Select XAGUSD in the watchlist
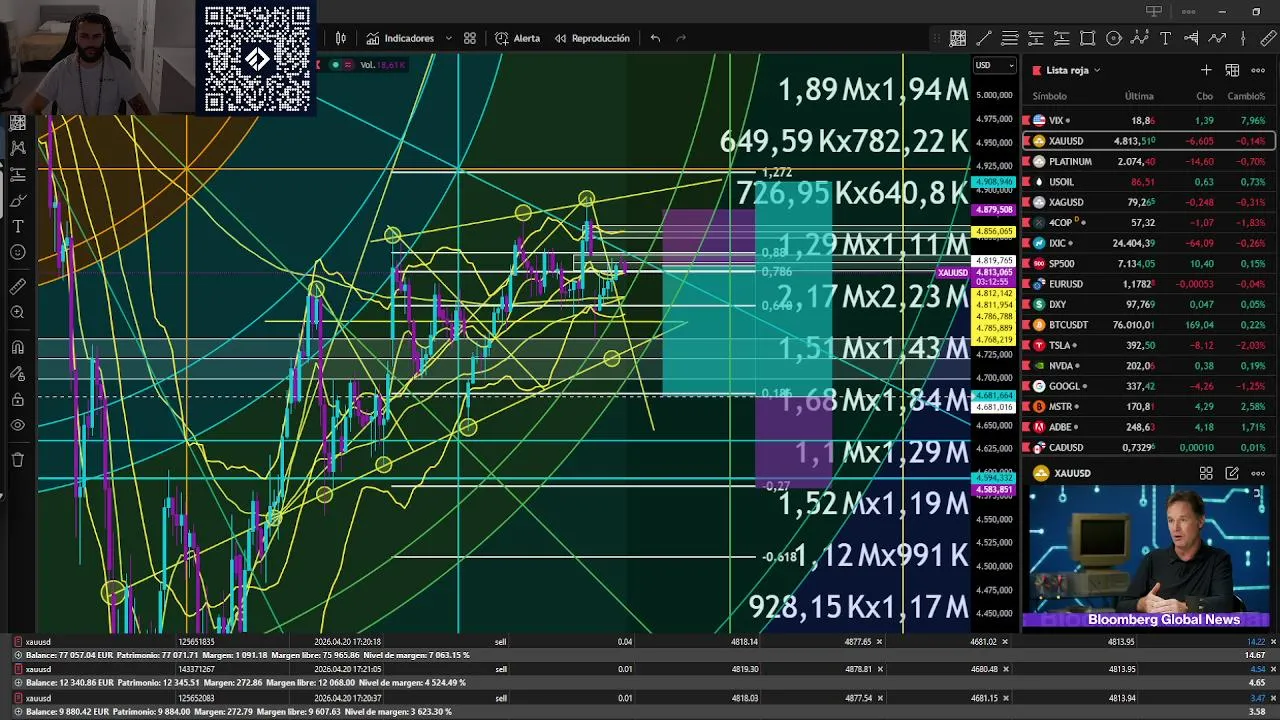The image size is (1280, 720). (1148, 202)
